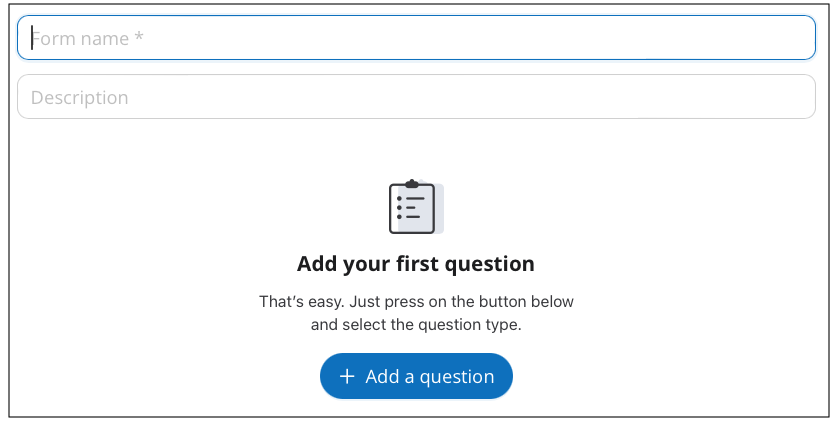Focus the Description text field
The width and height of the screenshot is (833, 424).
416,97
